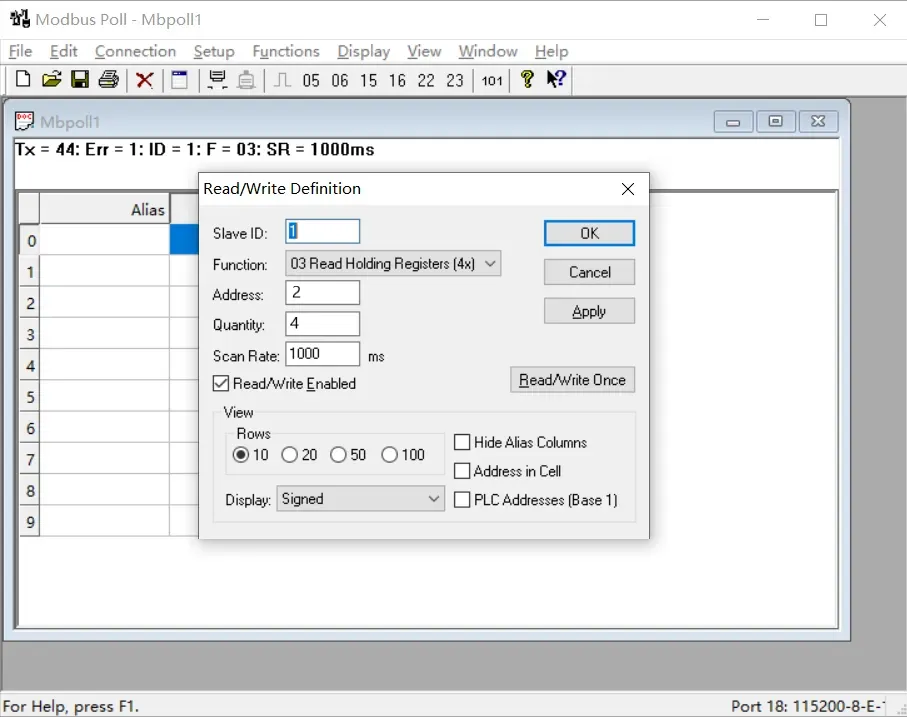Screen dimensions: 907x717
Task: Open function 16 write multiple registers
Action: [x=397, y=80]
